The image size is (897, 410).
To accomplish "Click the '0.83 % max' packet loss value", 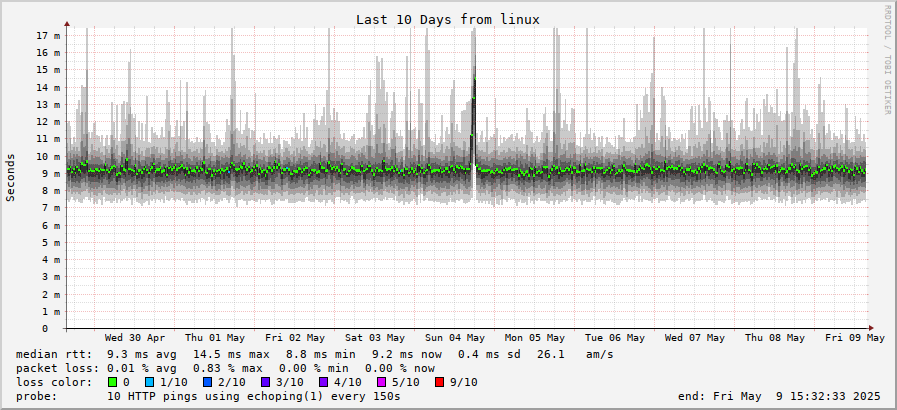I will pos(228,368).
